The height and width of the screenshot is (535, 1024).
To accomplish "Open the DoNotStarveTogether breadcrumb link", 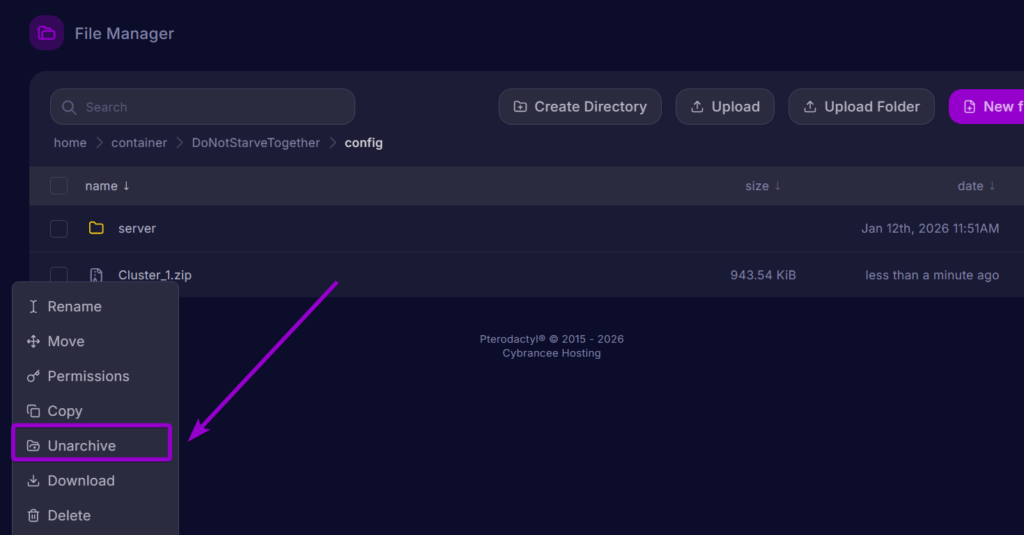I will pyautogui.click(x=256, y=143).
